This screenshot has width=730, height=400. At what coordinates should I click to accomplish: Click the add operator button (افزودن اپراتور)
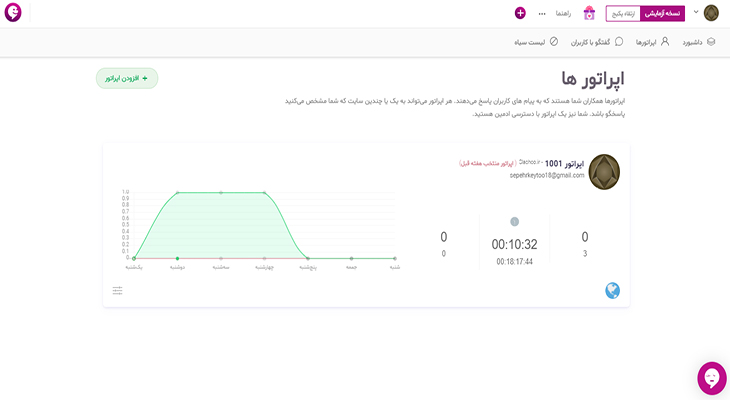pos(127,78)
